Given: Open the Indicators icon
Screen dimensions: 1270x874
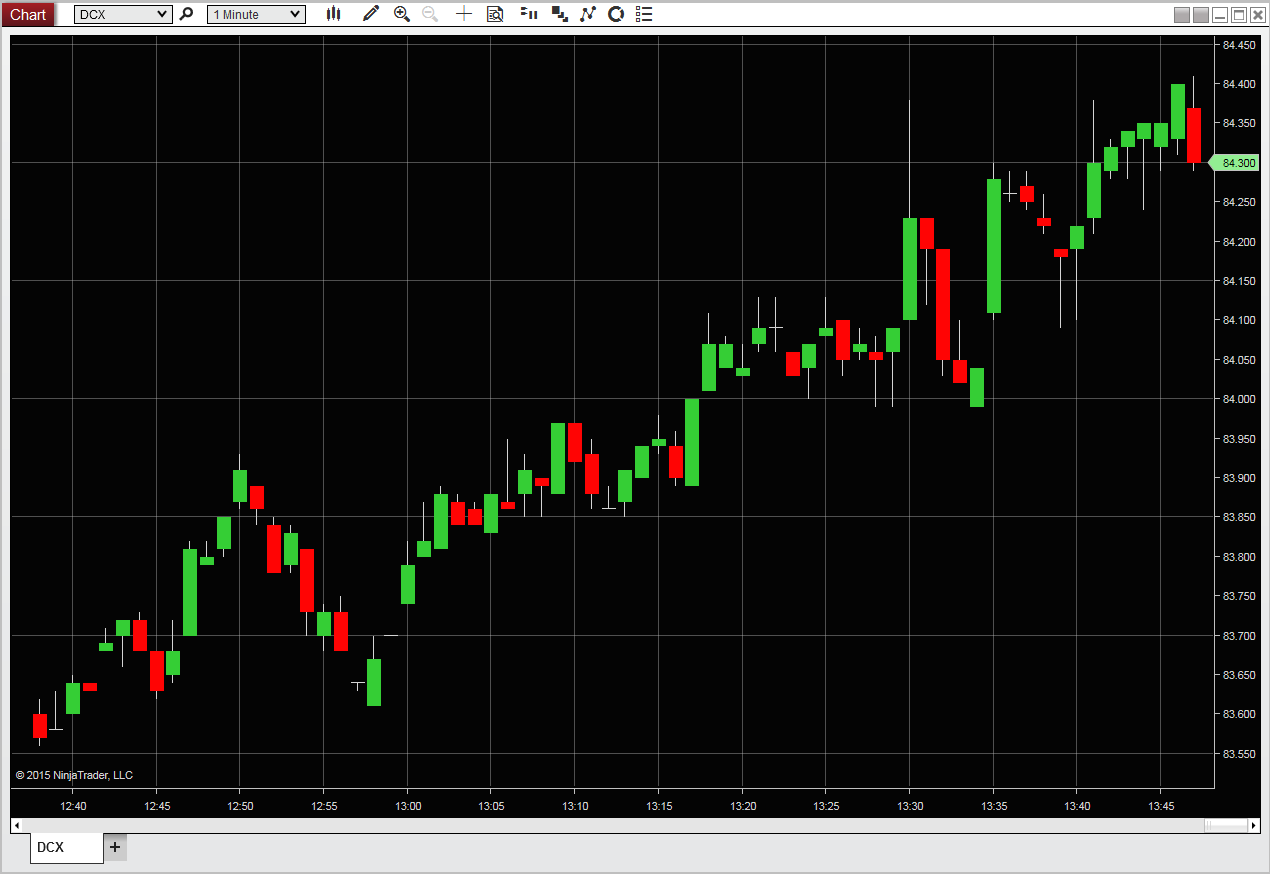Looking at the screenshot, I should point(588,14).
